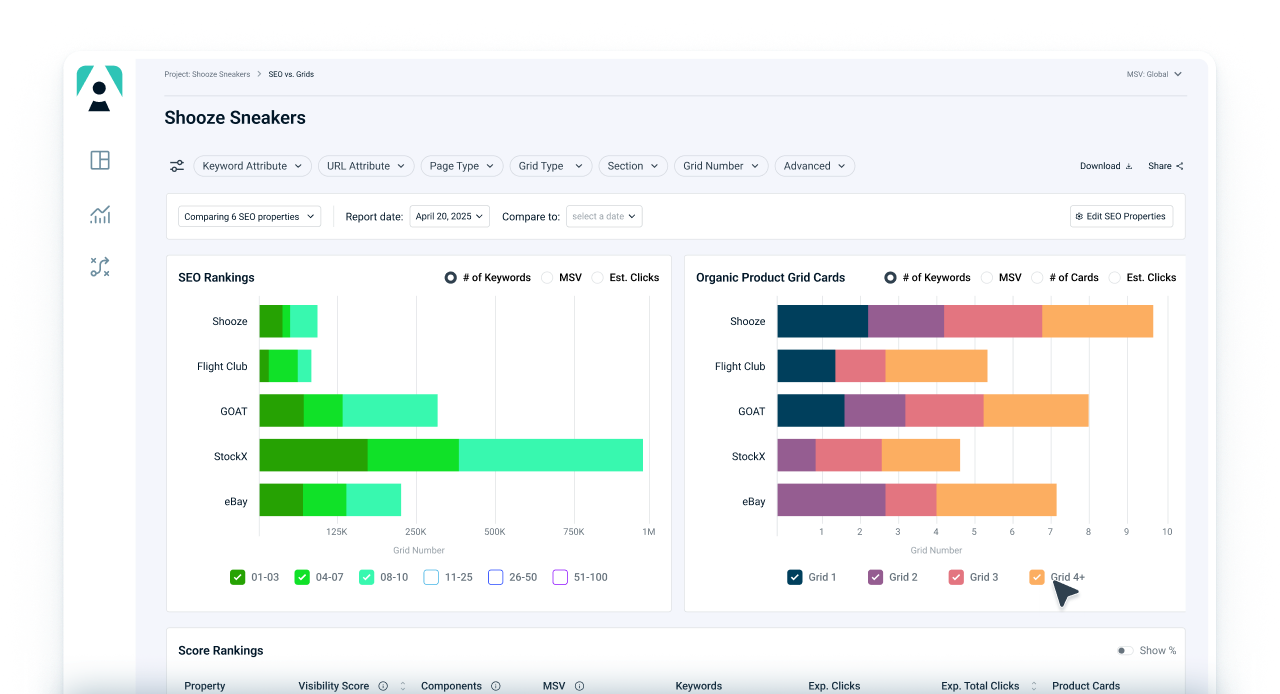Open the trend chart sidebar icon
Image resolution: width=1280 pixels, height=694 pixels.
point(100,214)
